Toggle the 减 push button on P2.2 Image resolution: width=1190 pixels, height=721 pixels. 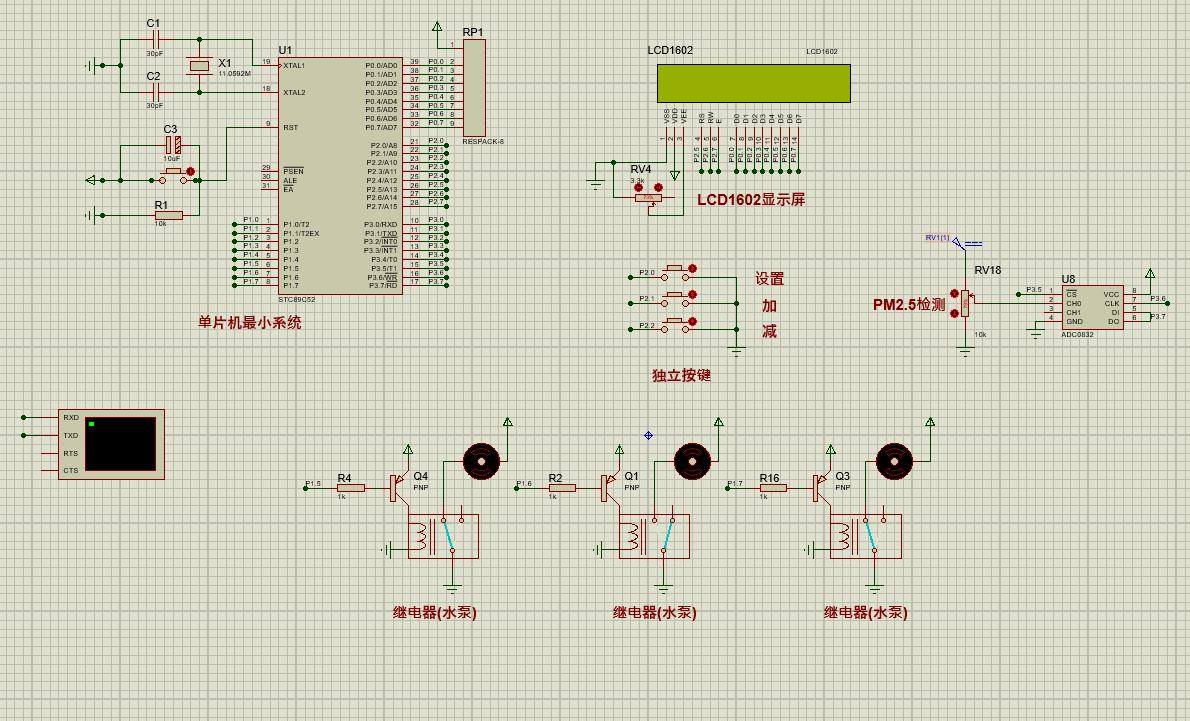tap(675, 325)
